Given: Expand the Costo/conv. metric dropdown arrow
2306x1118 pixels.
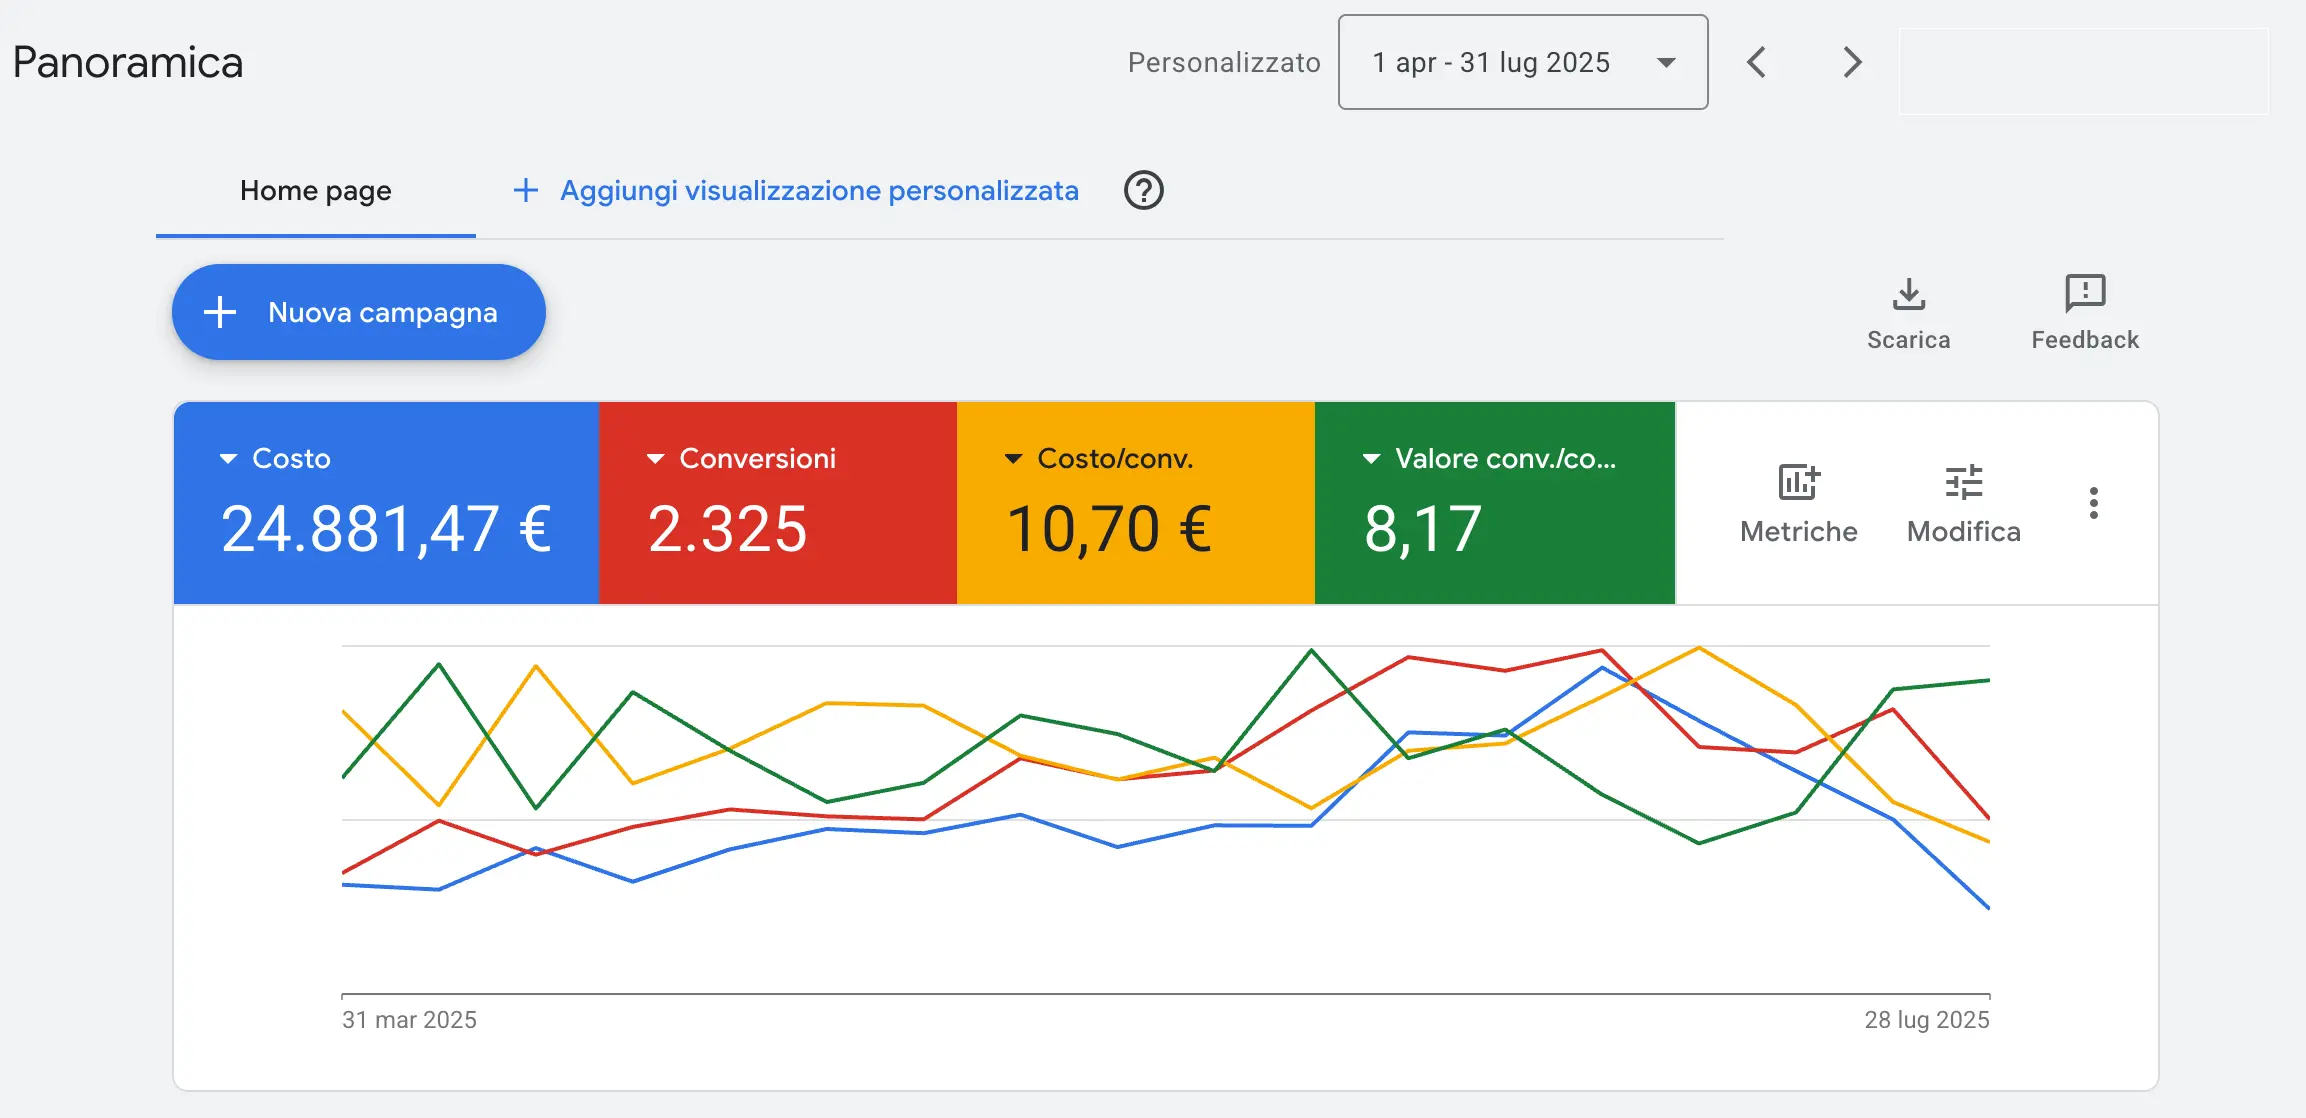Looking at the screenshot, I should point(1013,459).
